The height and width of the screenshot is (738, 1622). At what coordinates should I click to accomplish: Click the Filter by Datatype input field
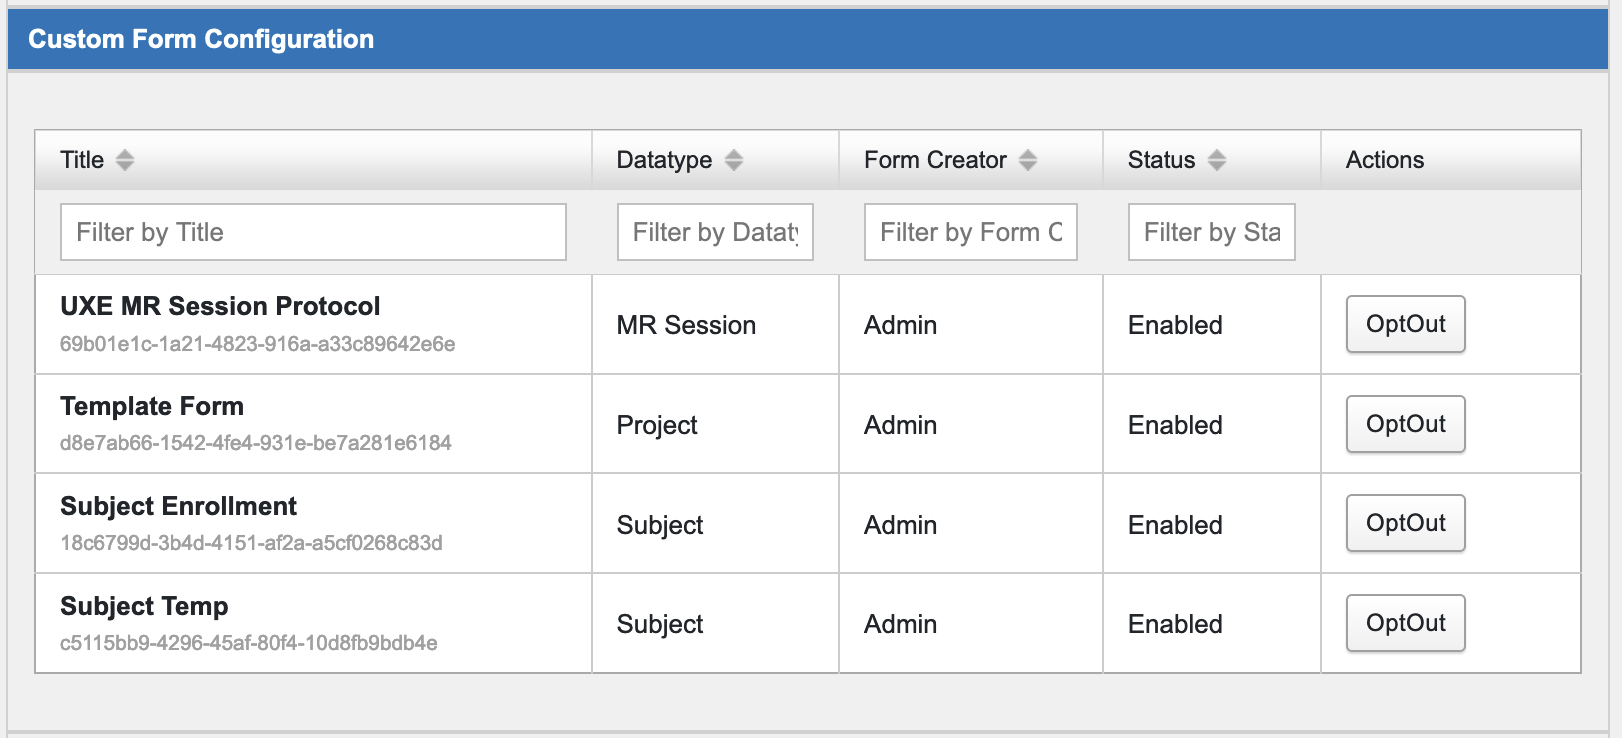point(714,232)
